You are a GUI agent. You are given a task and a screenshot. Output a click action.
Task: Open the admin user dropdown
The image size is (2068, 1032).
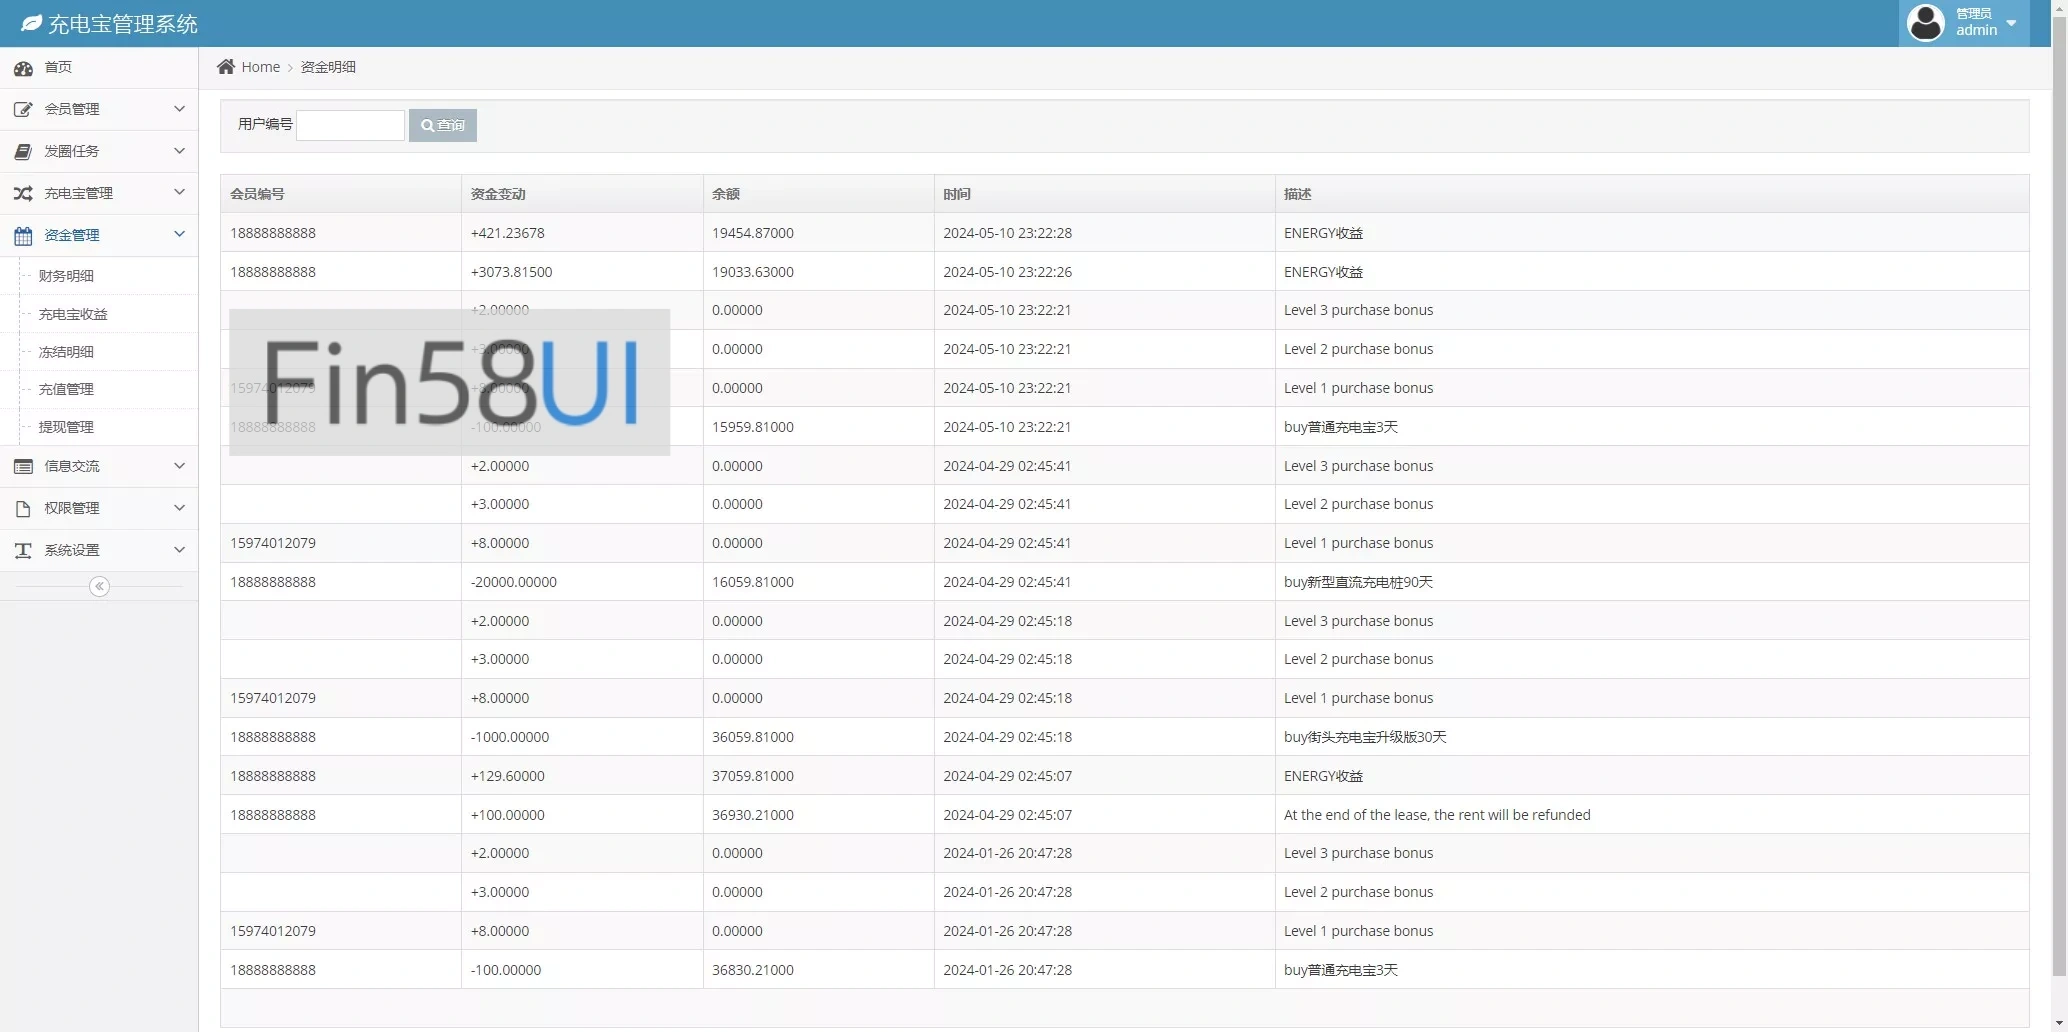point(1964,23)
